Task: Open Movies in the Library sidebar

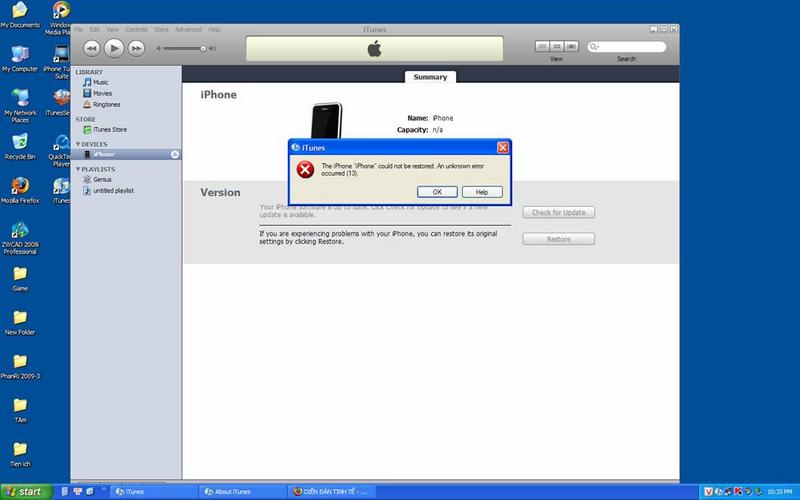Action: tap(102, 93)
